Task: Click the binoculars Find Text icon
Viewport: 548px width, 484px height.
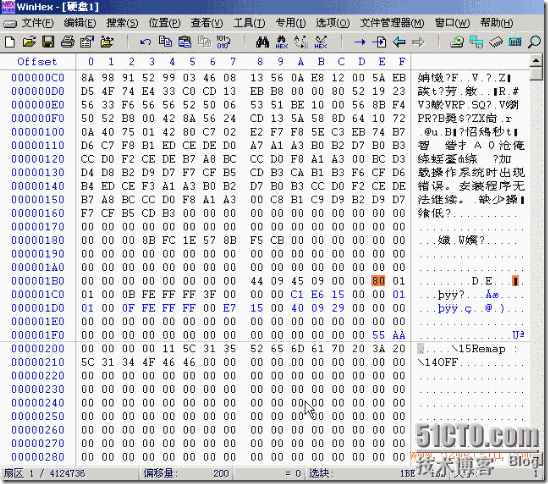Action: 262,42
